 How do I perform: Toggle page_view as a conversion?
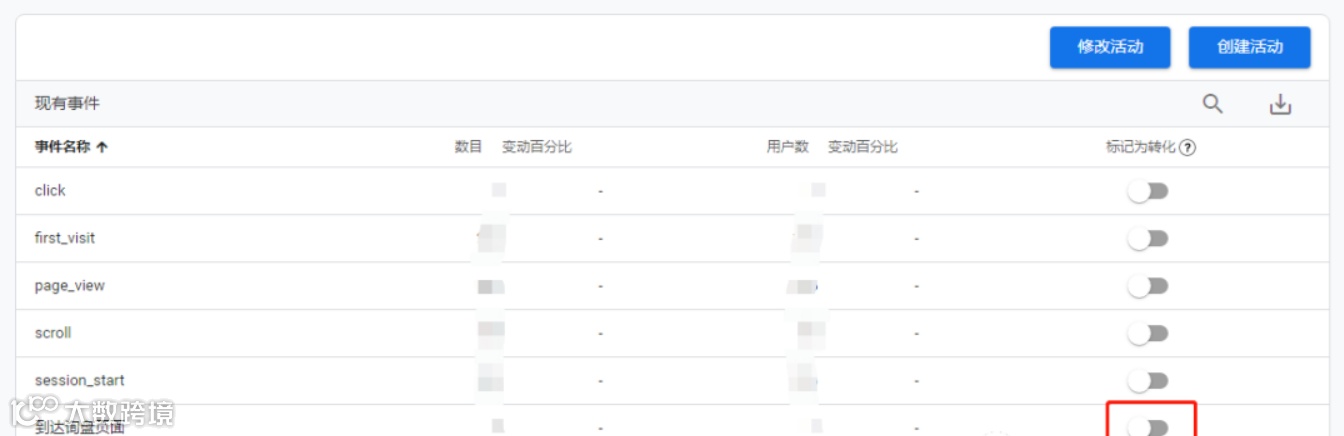pyautogui.click(x=1148, y=286)
